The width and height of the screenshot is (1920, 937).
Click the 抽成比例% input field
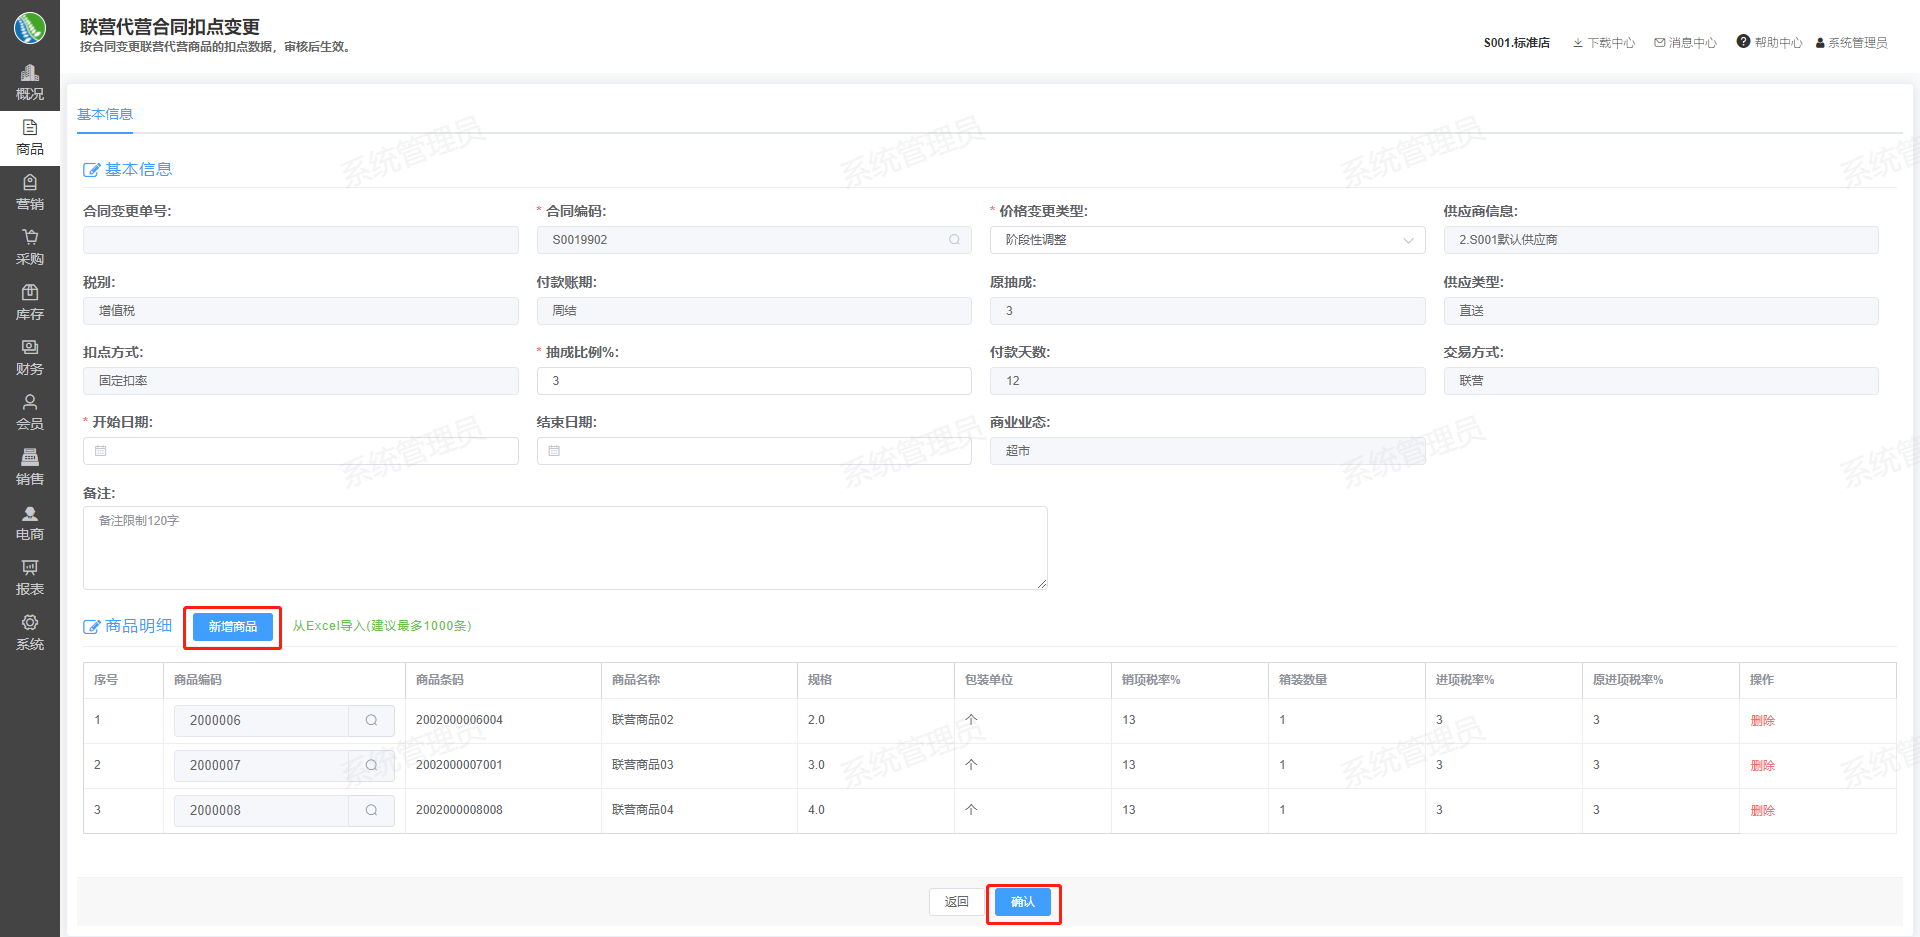(x=754, y=381)
